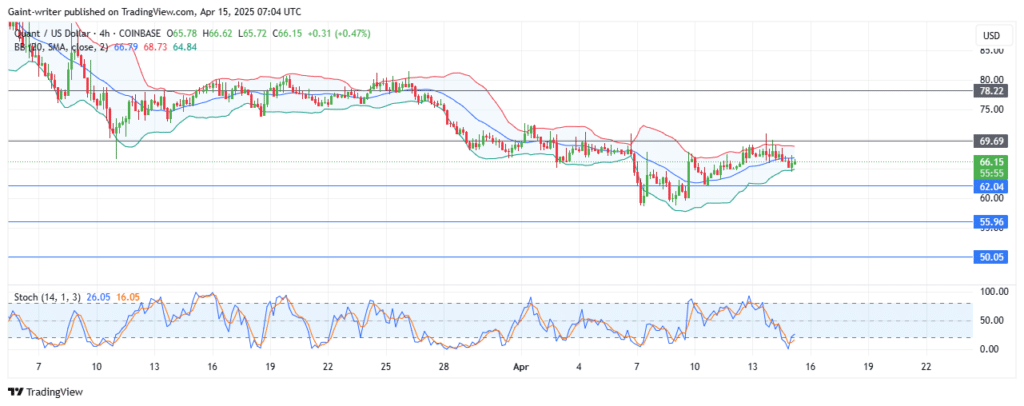Click the 0.00 stochastic axis label
1024x406 pixels.
coord(988,349)
